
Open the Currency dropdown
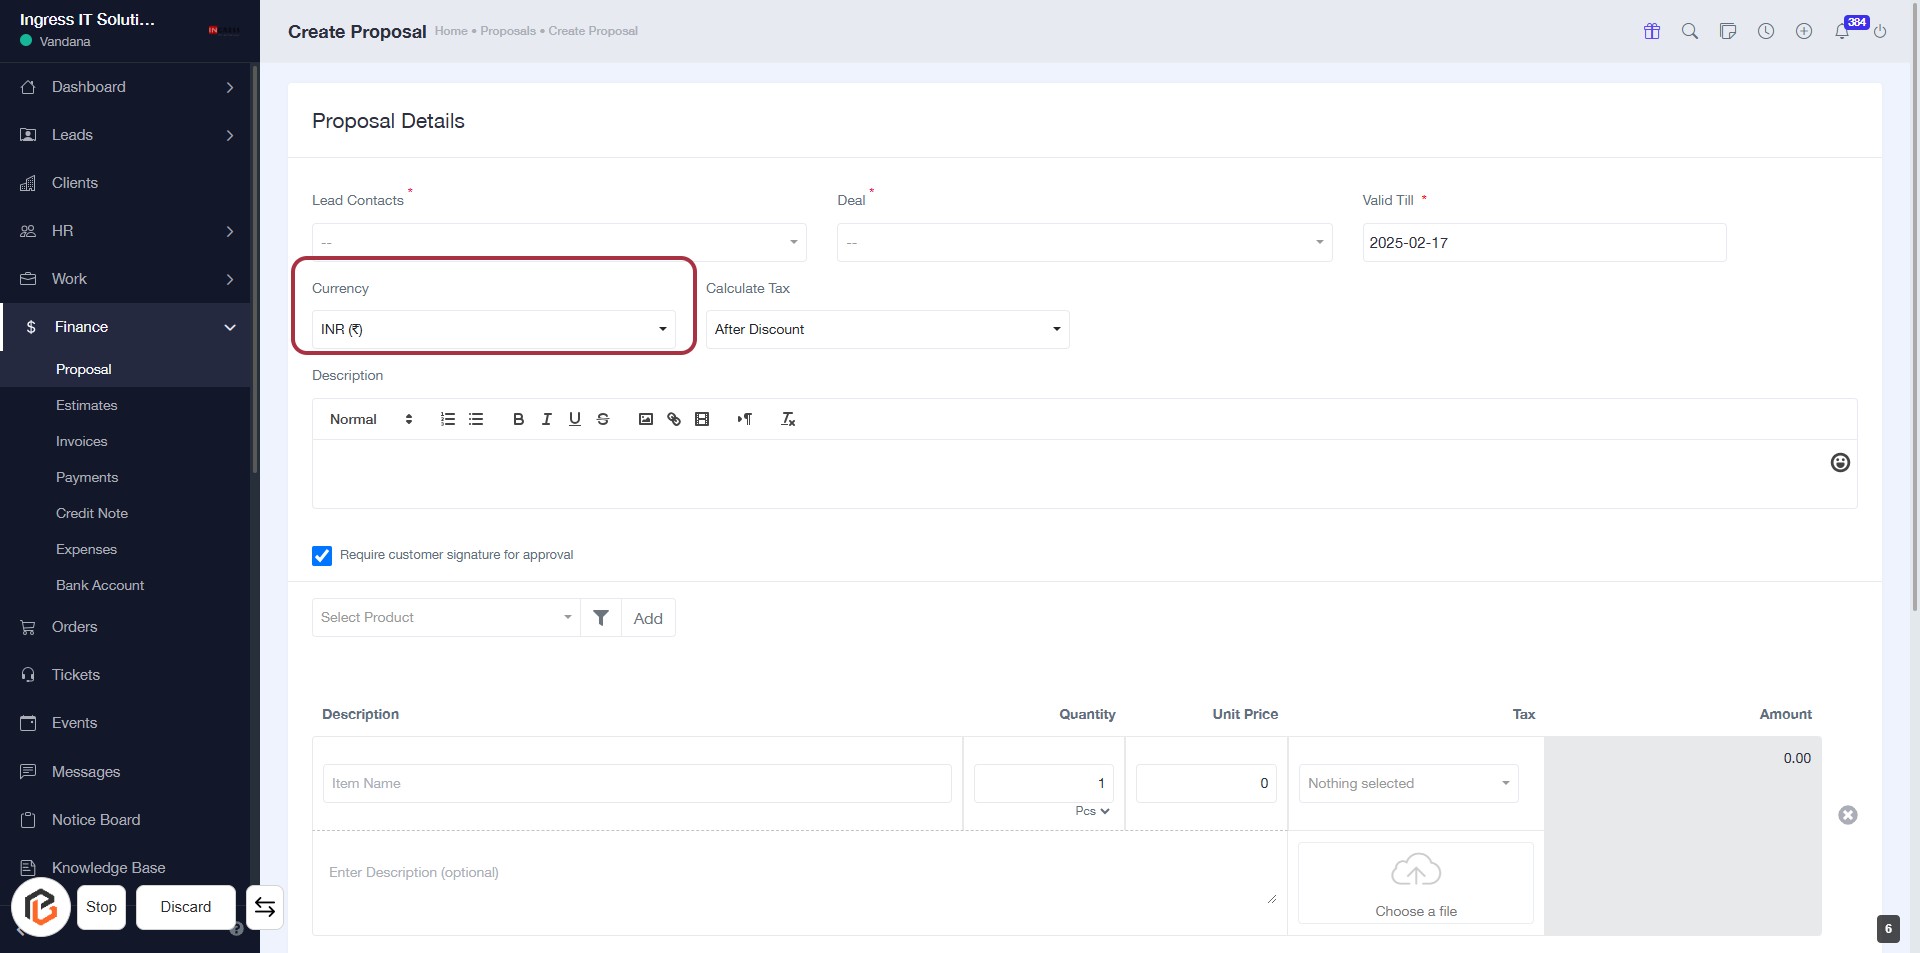click(x=493, y=329)
